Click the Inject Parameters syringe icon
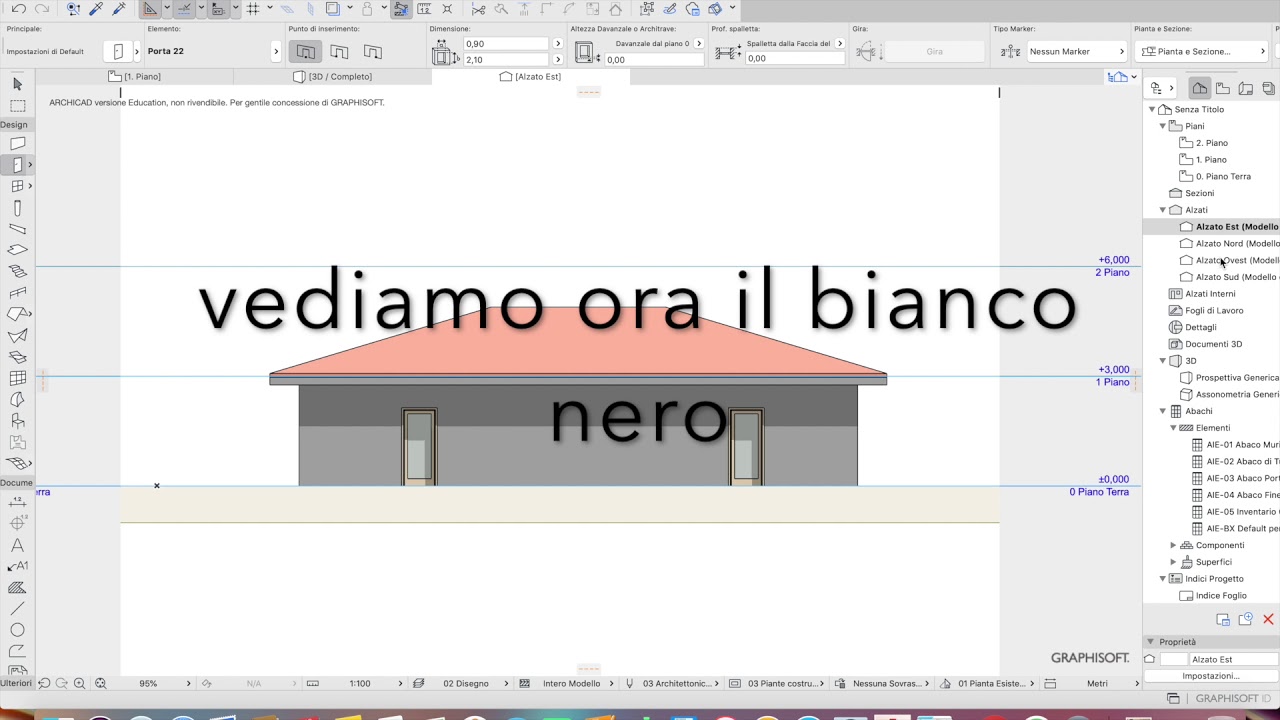The width and height of the screenshot is (1280, 720). point(119,9)
